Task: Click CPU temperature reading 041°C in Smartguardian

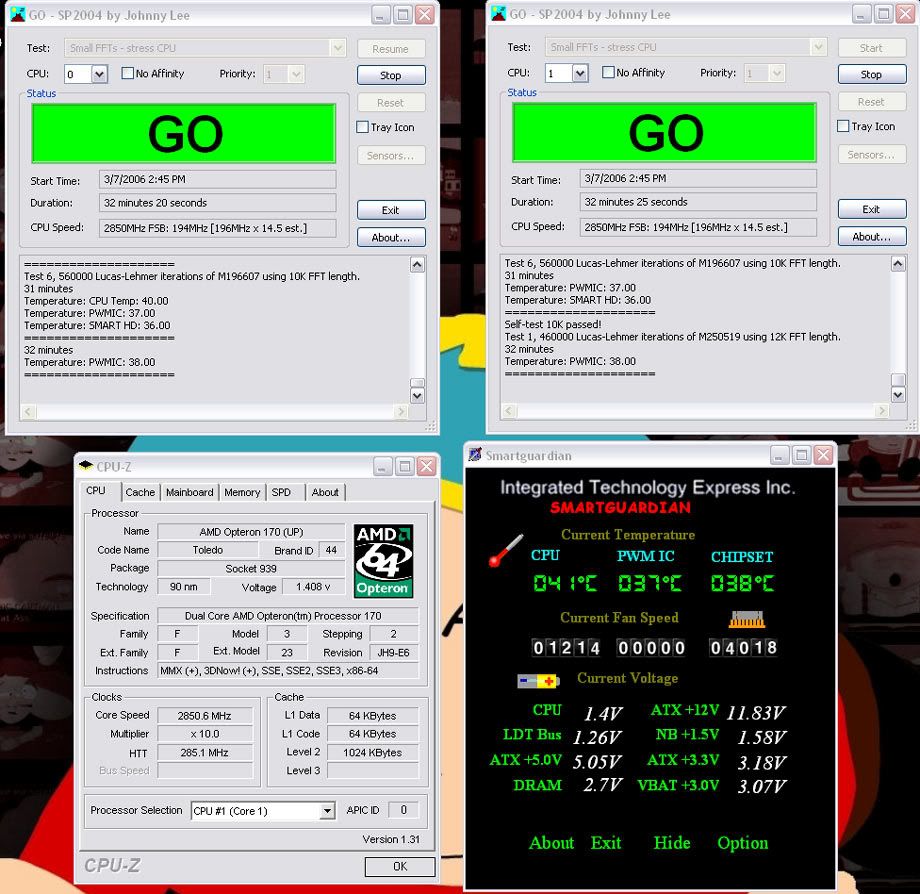Action: point(564,583)
